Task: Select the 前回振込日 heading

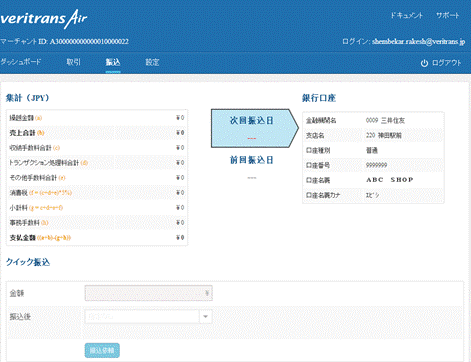Action: click(252, 160)
